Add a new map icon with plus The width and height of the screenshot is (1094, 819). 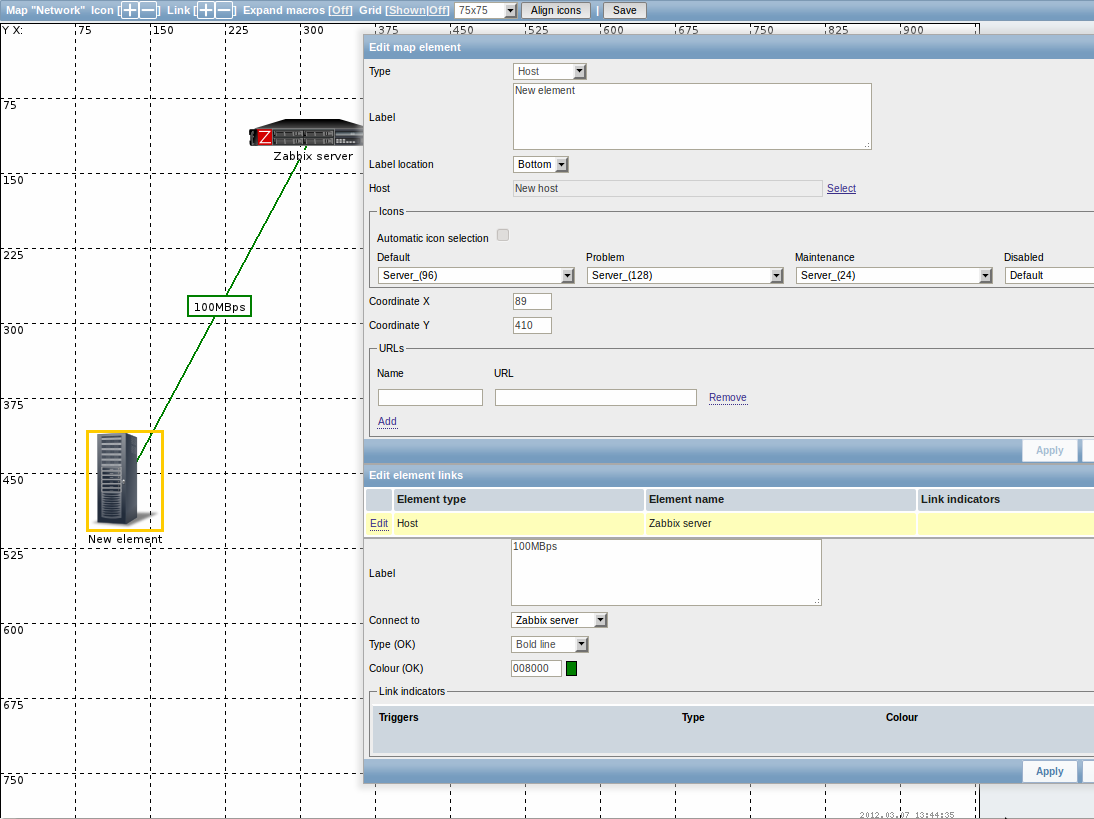pyautogui.click(x=130, y=10)
